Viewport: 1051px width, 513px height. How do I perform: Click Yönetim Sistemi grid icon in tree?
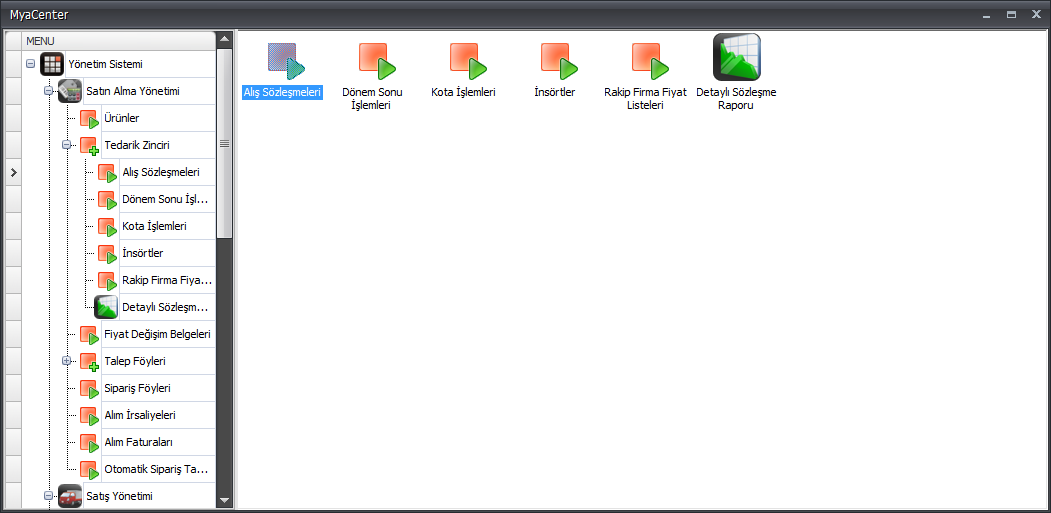click(x=52, y=64)
